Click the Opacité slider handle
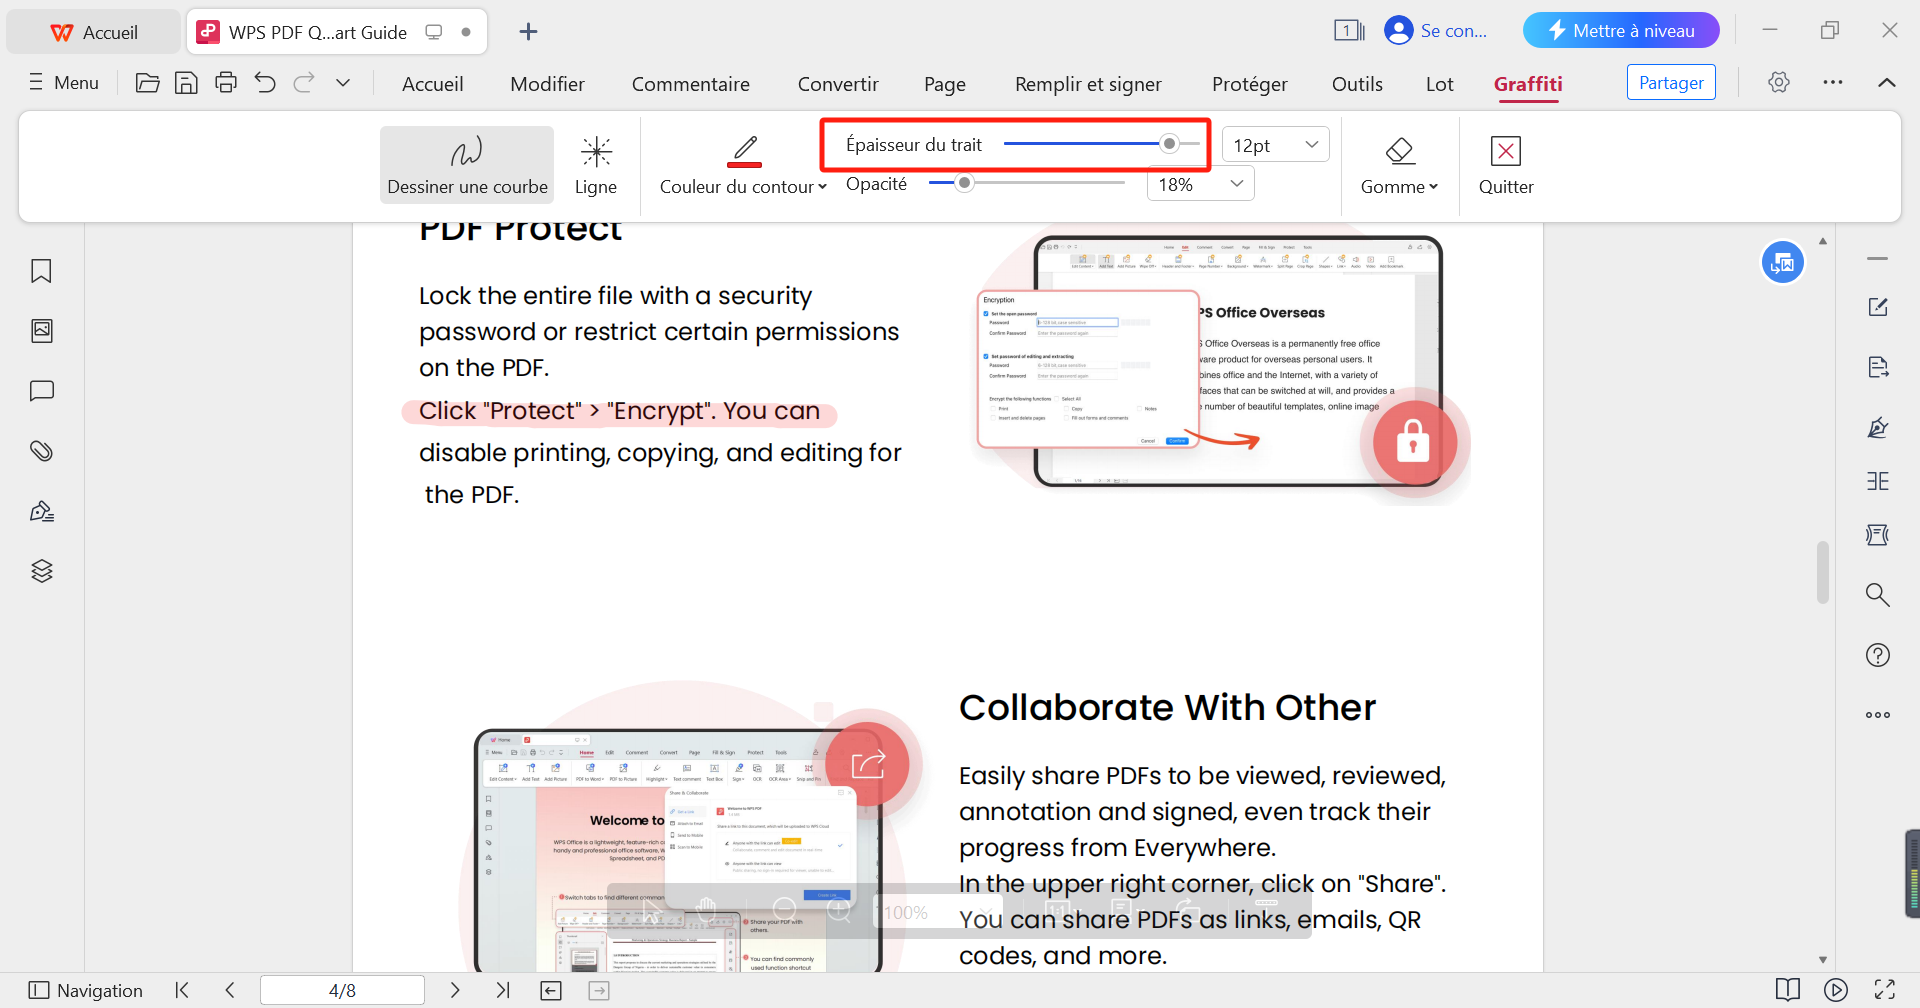This screenshot has width=1920, height=1008. 964,183
